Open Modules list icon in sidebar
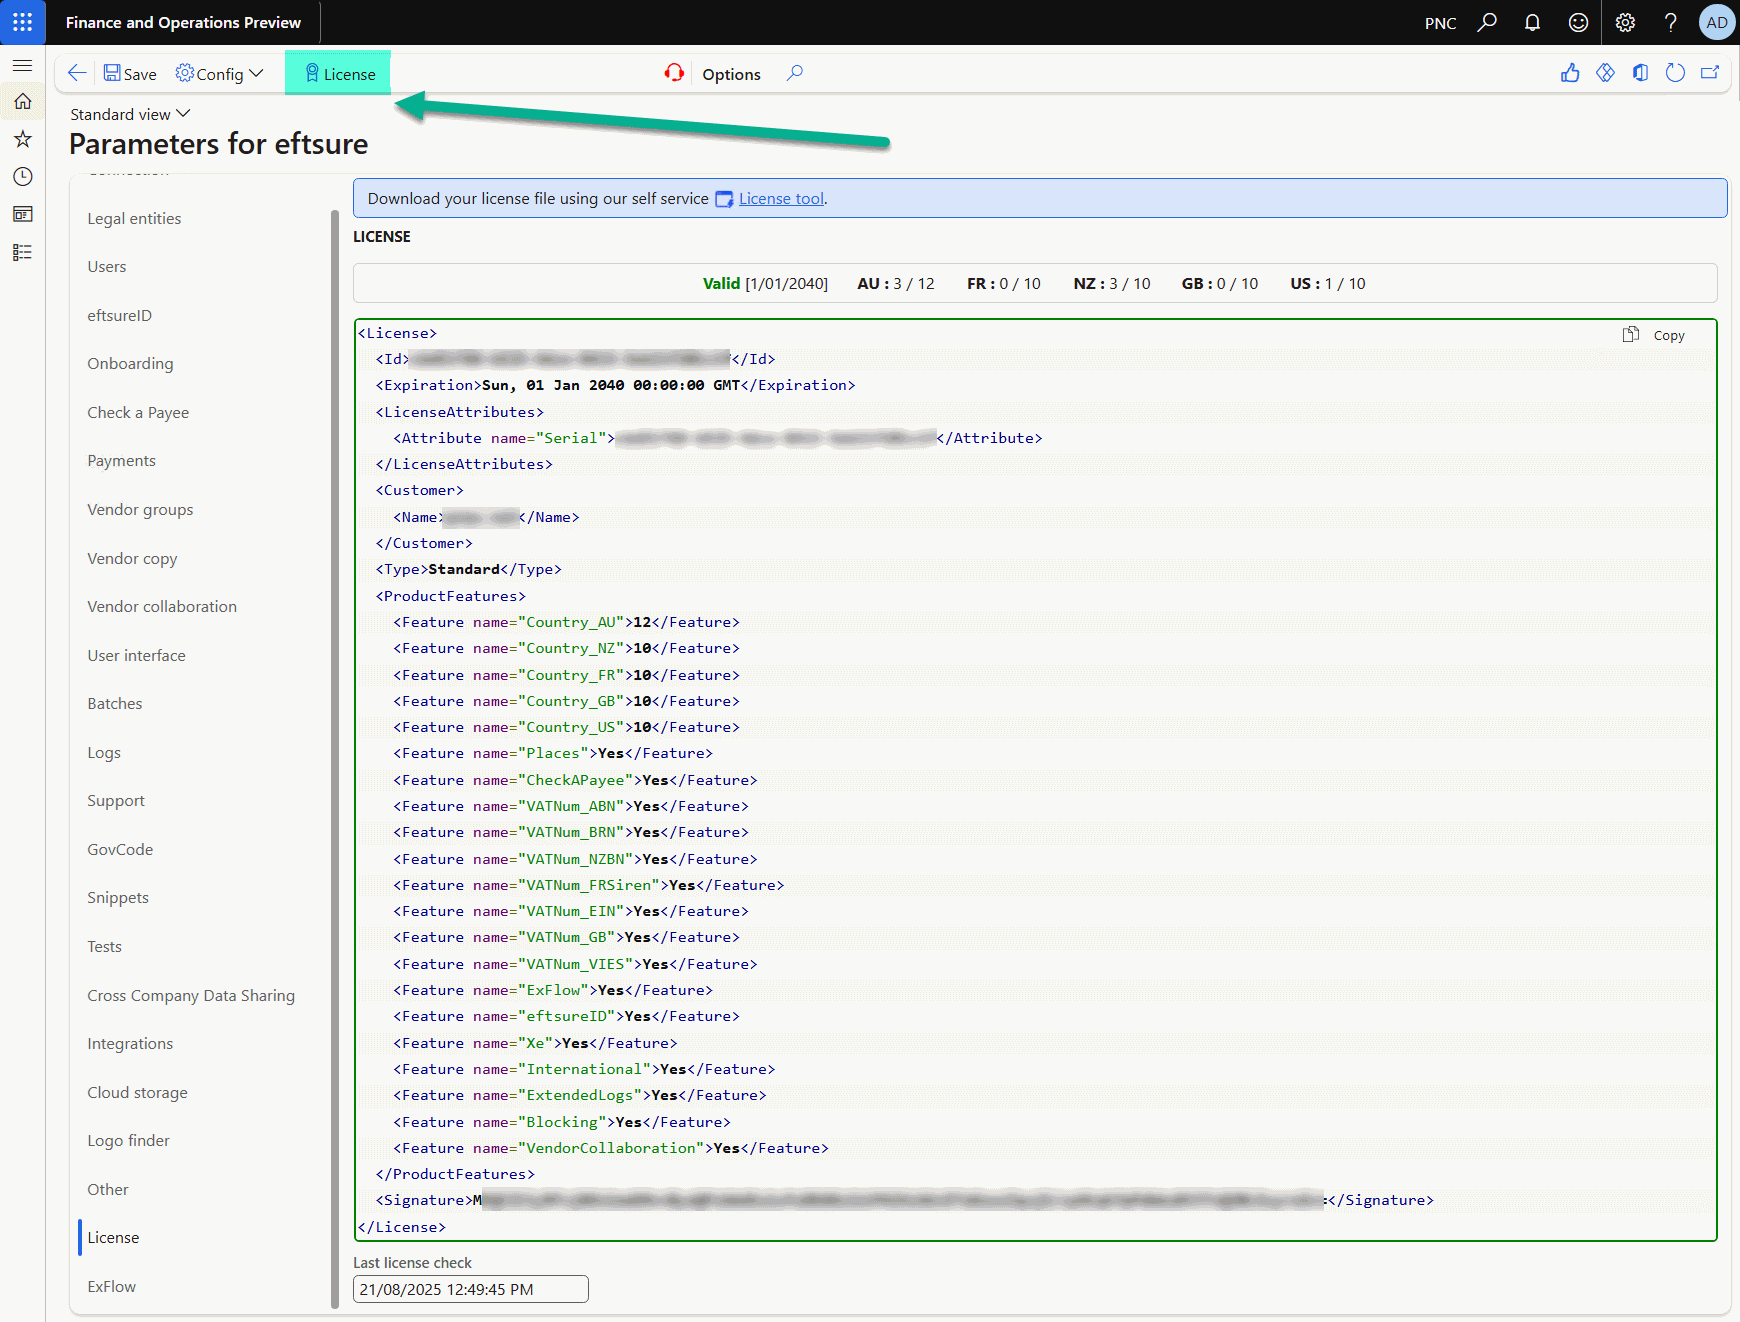 click(x=22, y=252)
